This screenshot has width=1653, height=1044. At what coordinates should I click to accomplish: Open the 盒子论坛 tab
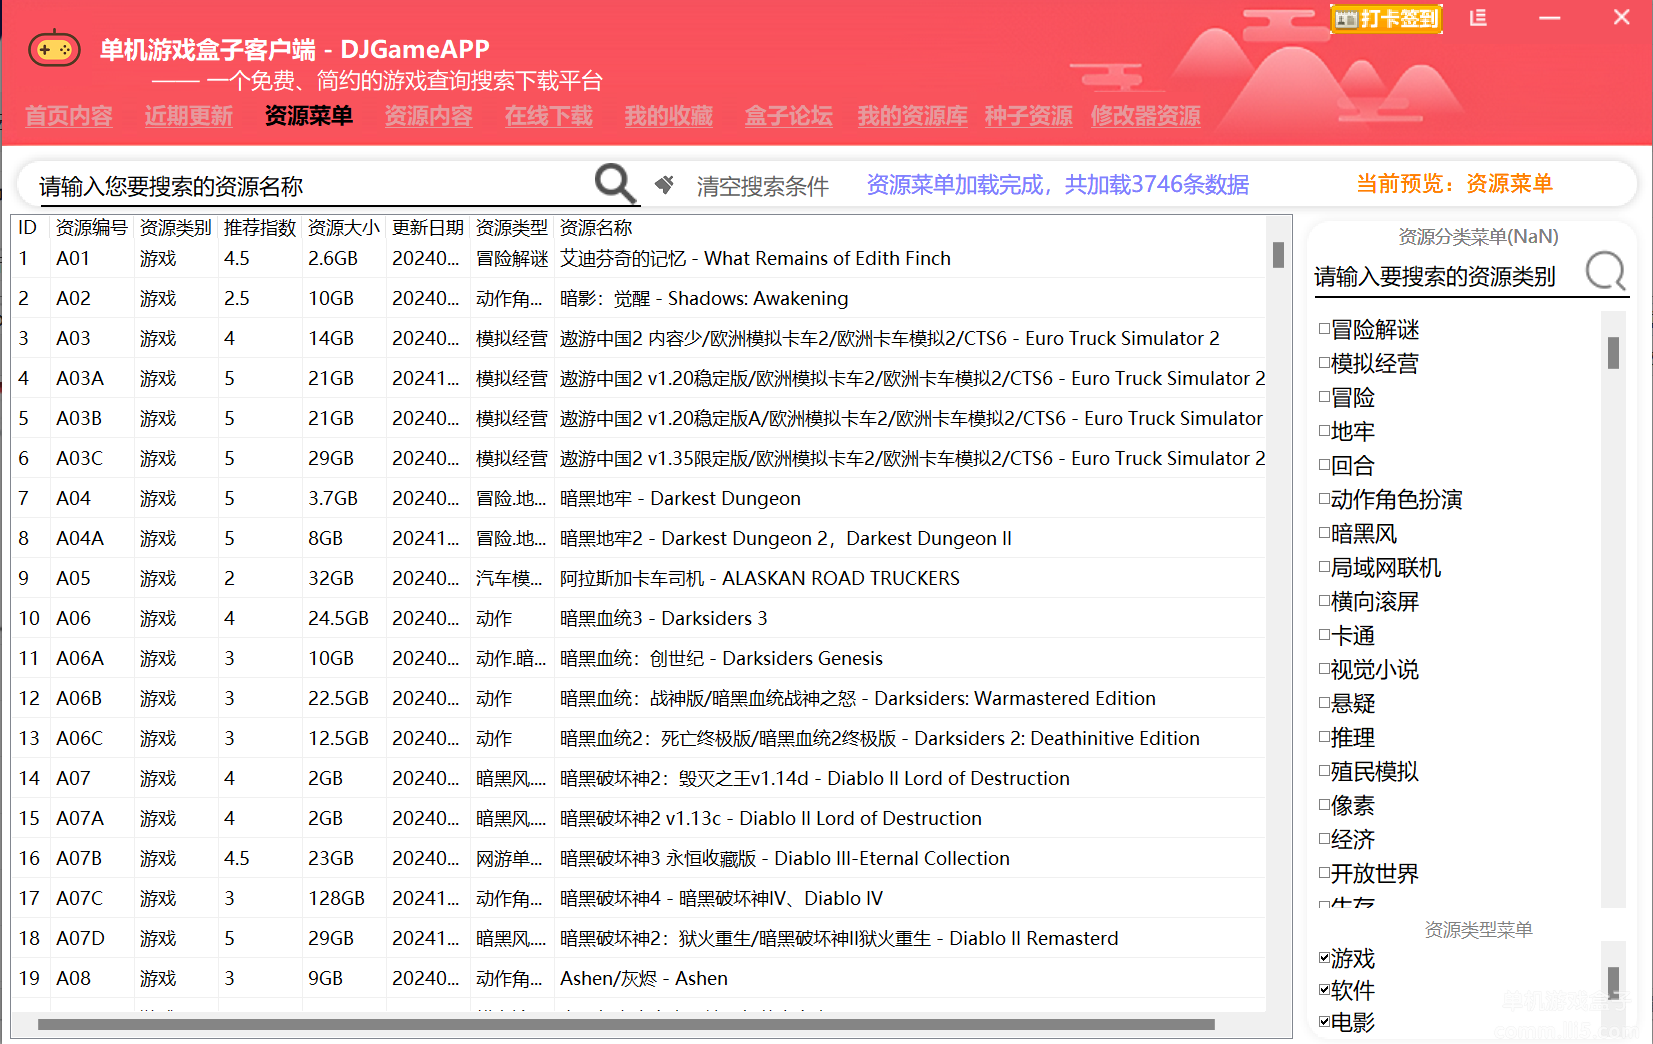(789, 116)
